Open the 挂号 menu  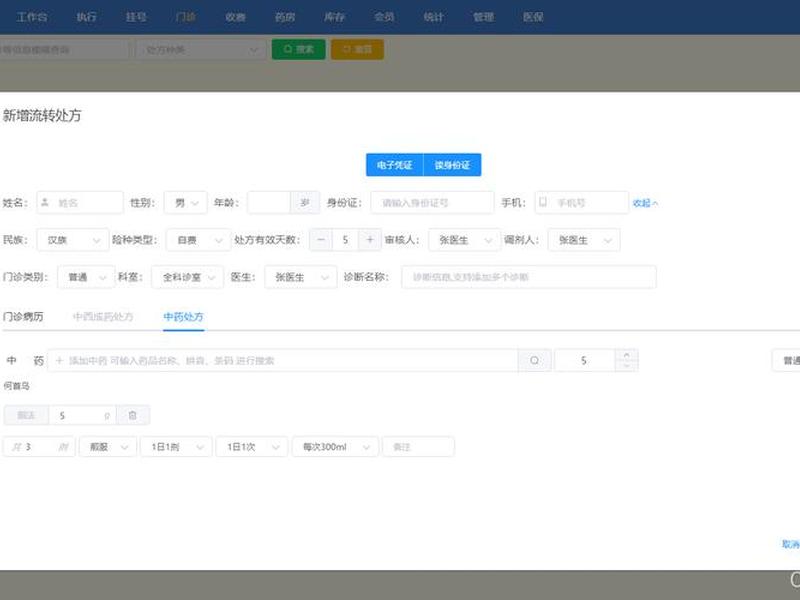136,17
